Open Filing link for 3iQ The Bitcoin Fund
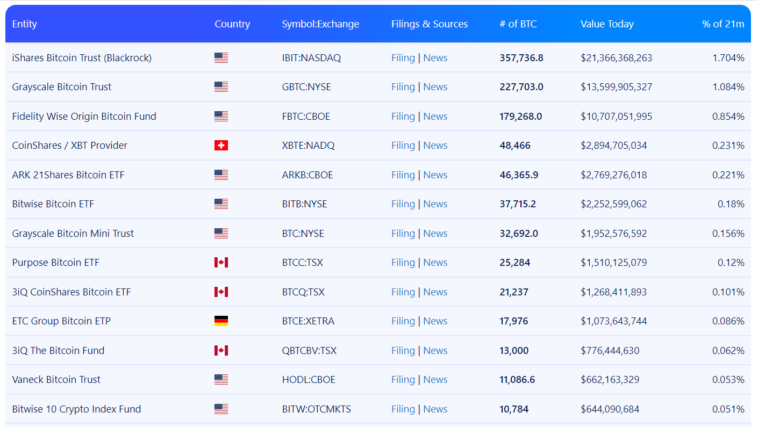Screen dimensions: 758x427 click(x=403, y=350)
